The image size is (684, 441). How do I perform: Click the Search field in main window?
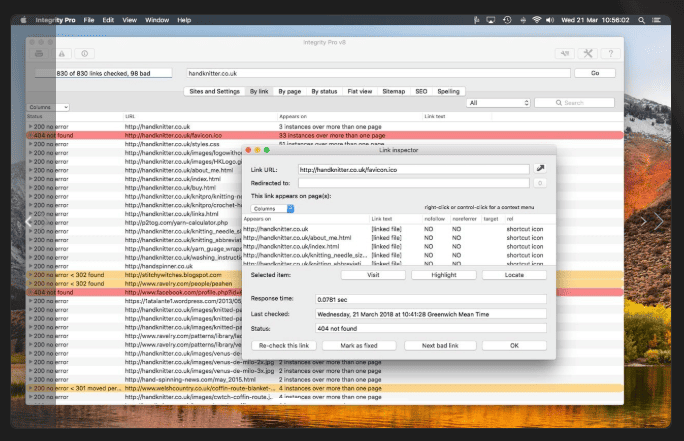coord(574,103)
